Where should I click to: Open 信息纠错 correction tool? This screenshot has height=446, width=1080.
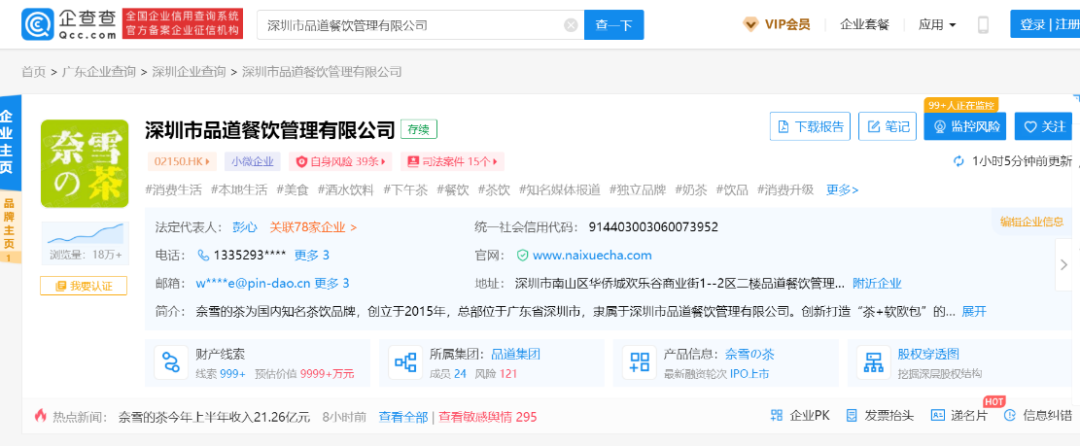pyautogui.click(x=1038, y=416)
